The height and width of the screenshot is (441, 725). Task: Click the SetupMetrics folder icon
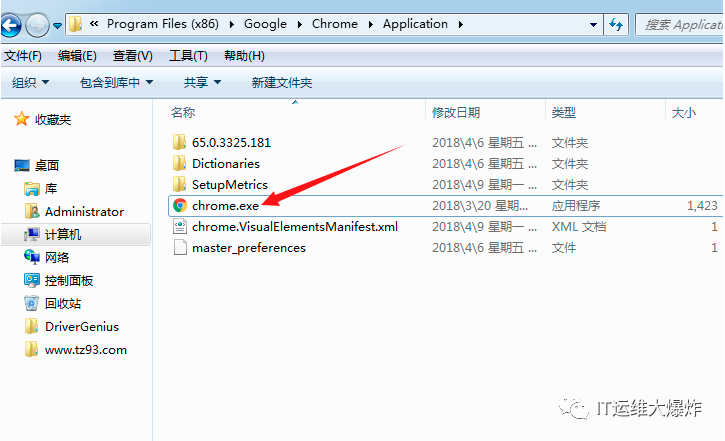click(179, 184)
